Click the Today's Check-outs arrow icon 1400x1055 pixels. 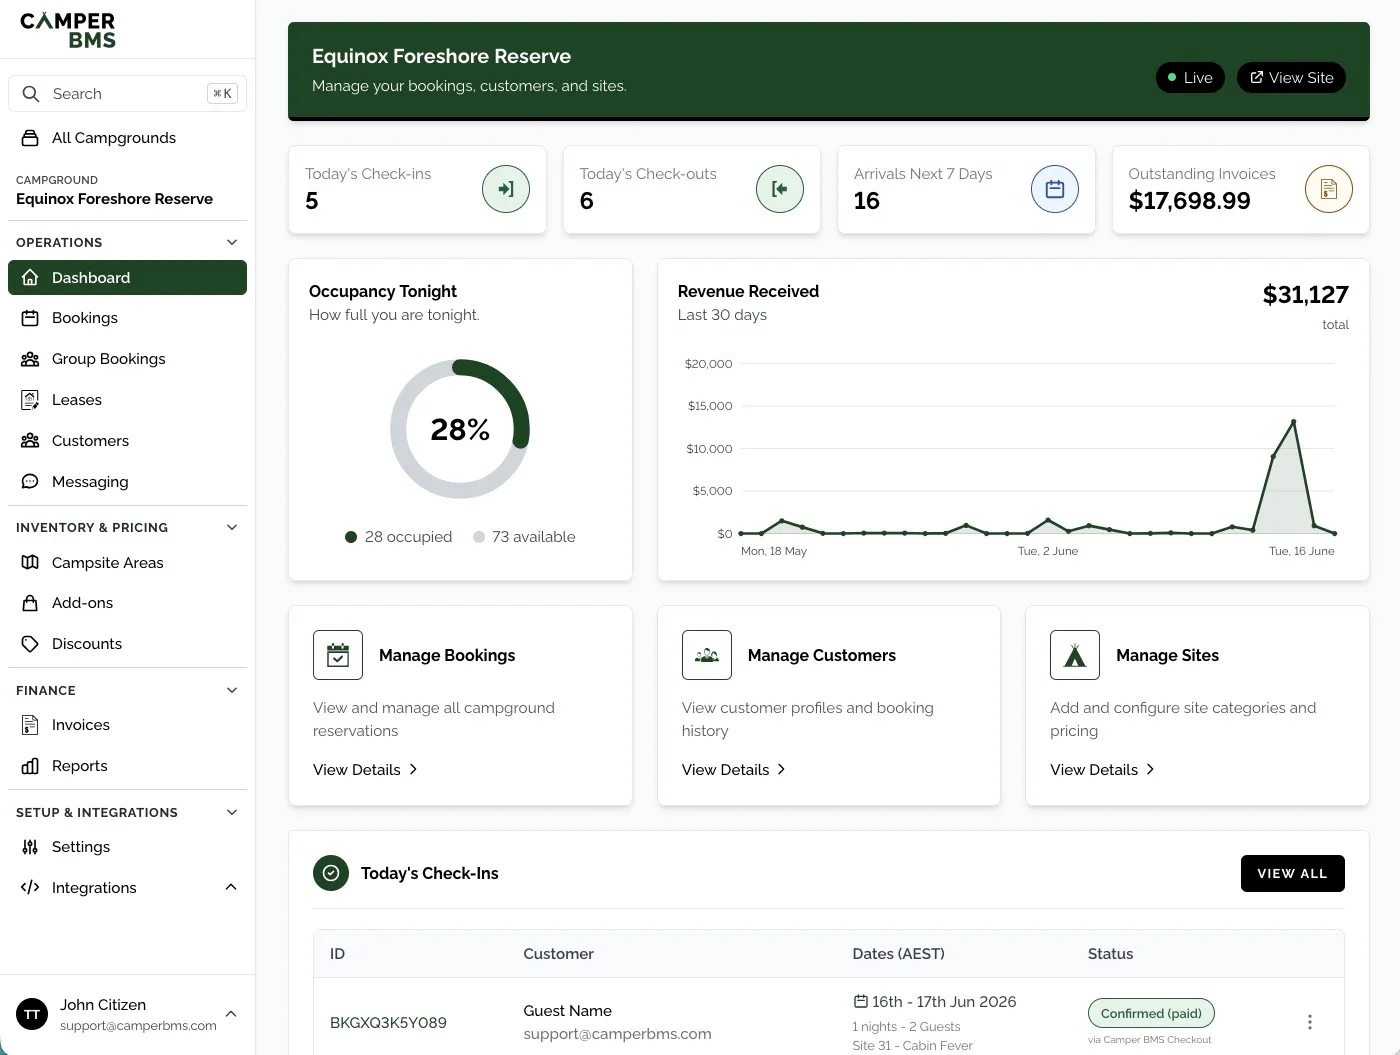pos(780,189)
